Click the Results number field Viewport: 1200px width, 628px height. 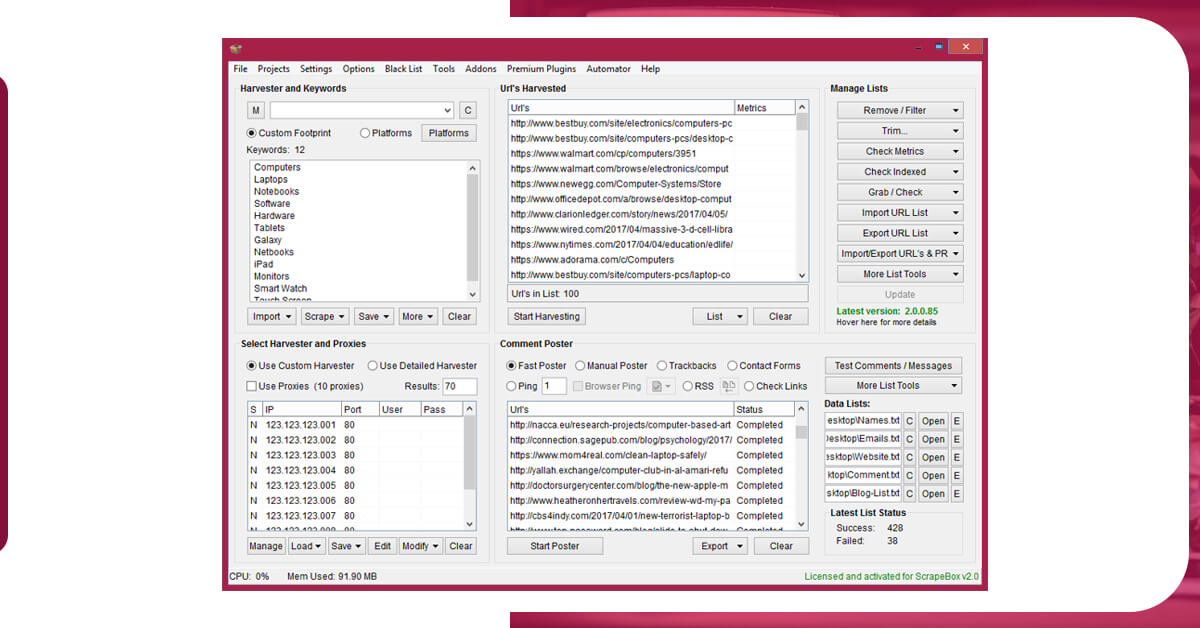pos(460,386)
